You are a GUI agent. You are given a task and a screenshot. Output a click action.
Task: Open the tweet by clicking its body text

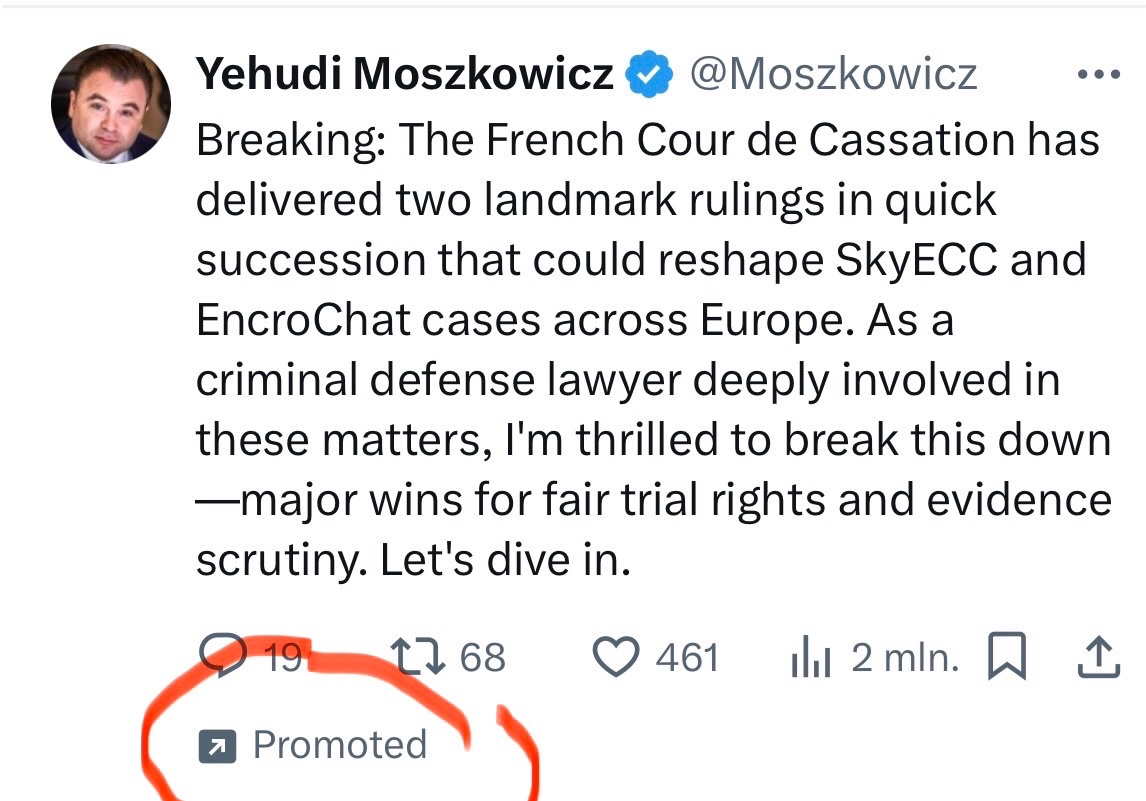(640, 380)
